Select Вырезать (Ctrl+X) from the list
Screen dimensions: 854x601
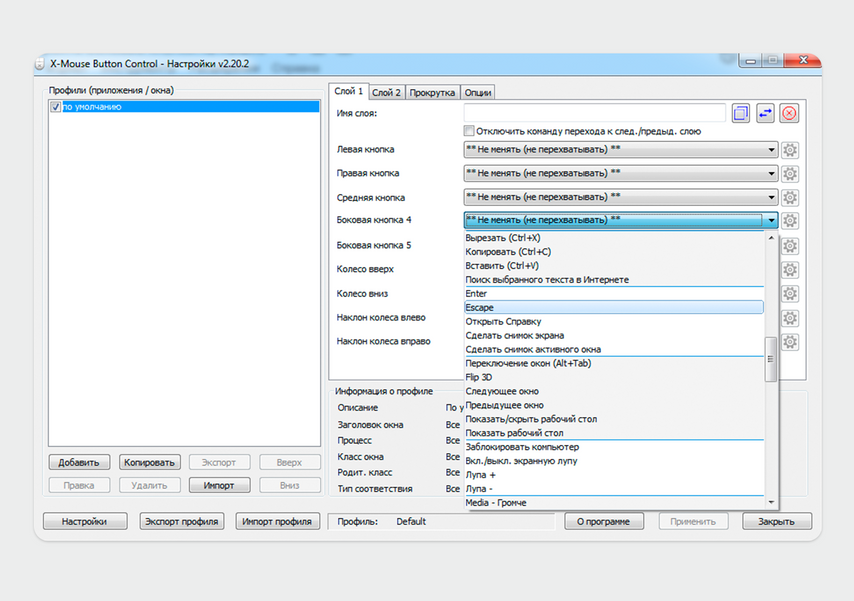click(x=614, y=238)
